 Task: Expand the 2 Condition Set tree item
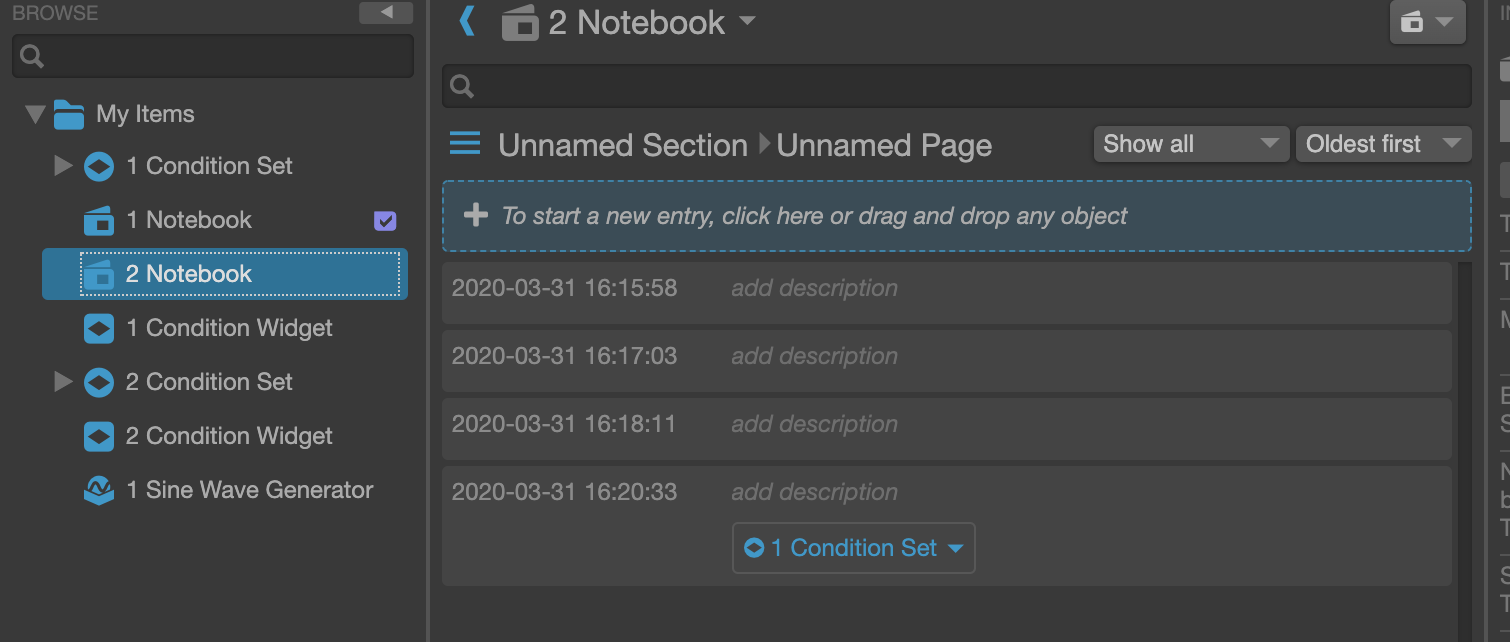[x=63, y=382]
